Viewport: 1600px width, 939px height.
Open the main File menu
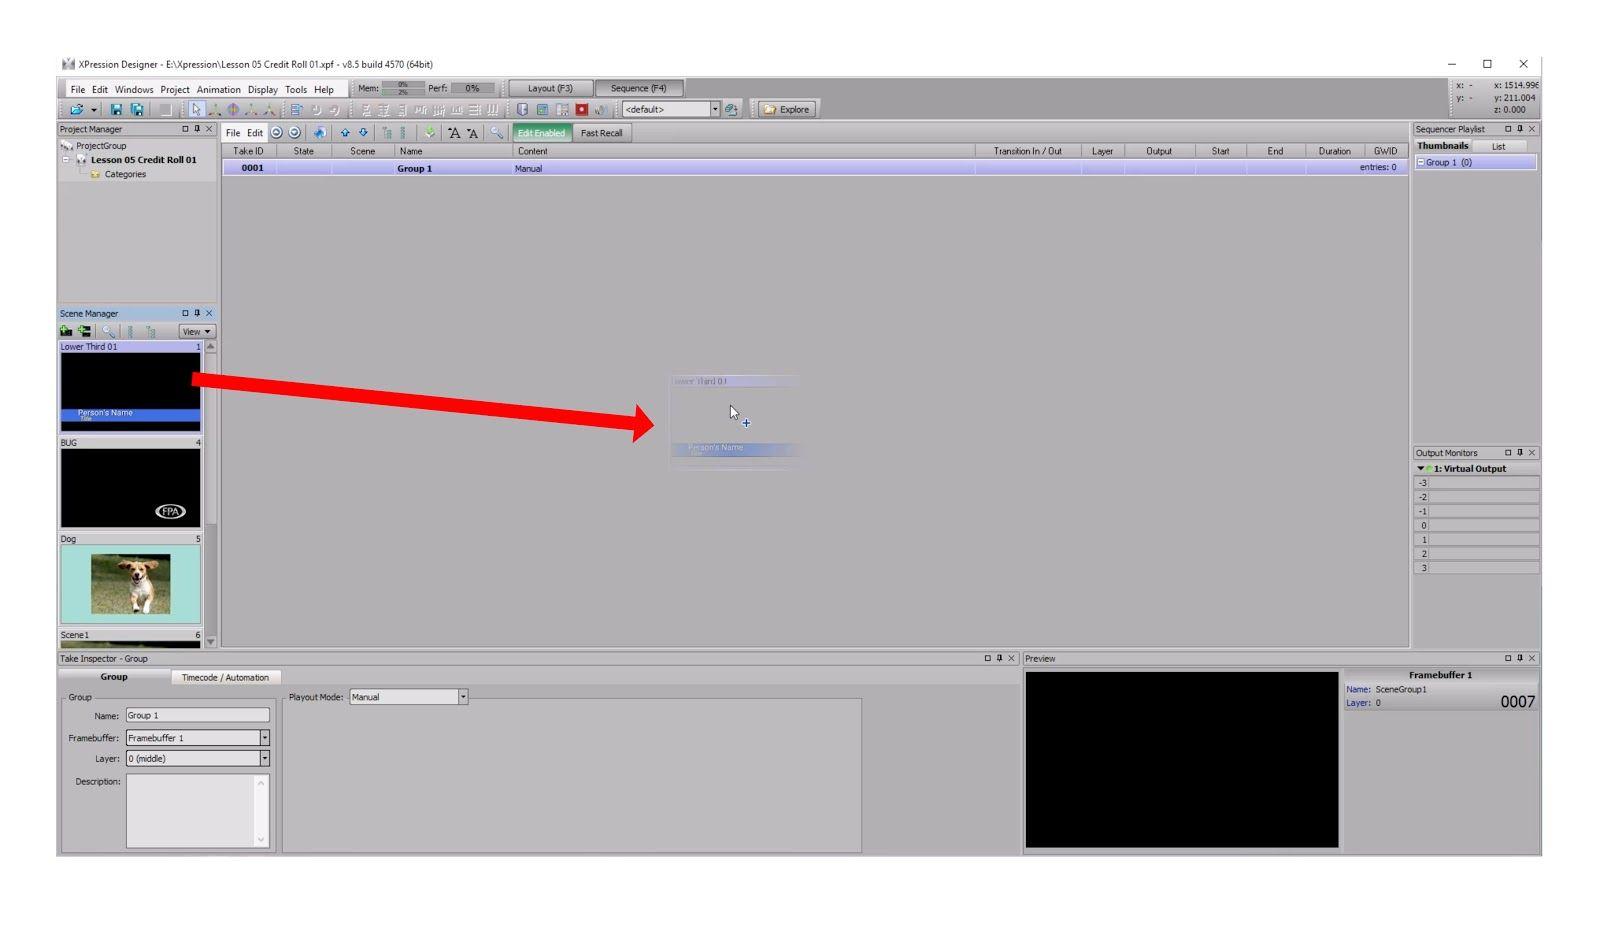click(78, 90)
